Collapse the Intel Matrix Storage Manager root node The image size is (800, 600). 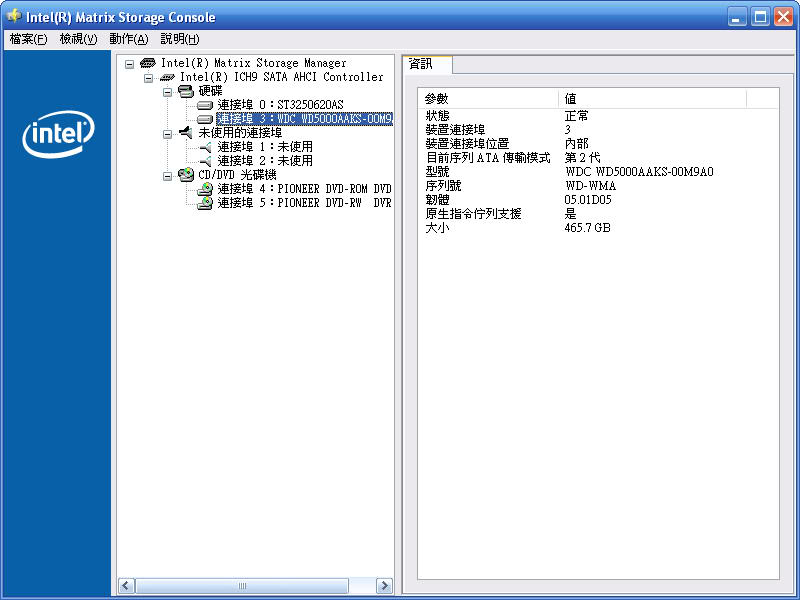pyautogui.click(x=130, y=64)
